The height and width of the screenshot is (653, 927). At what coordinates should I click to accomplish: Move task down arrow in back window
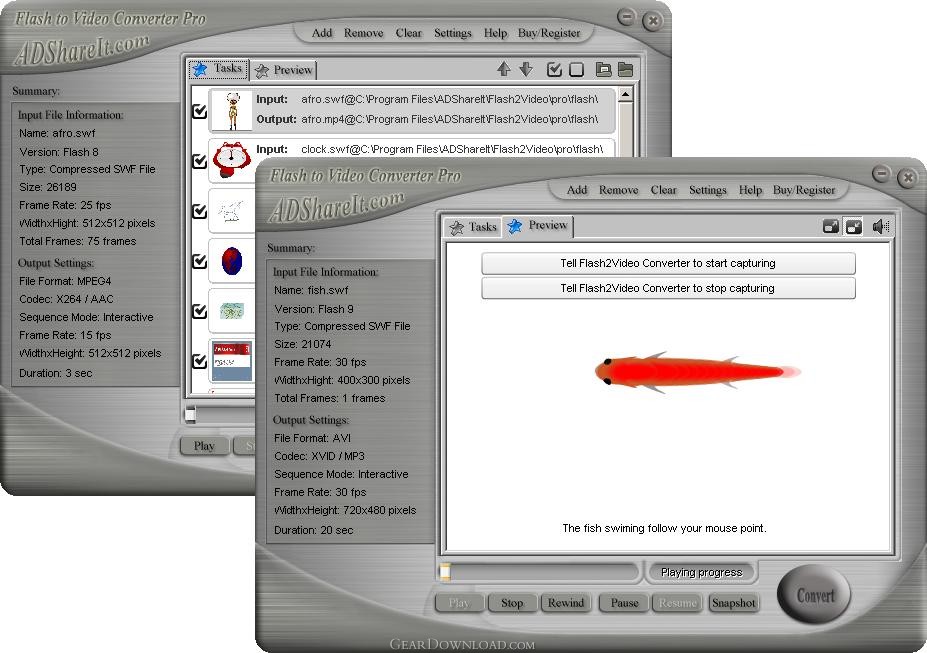[x=526, y=69]
